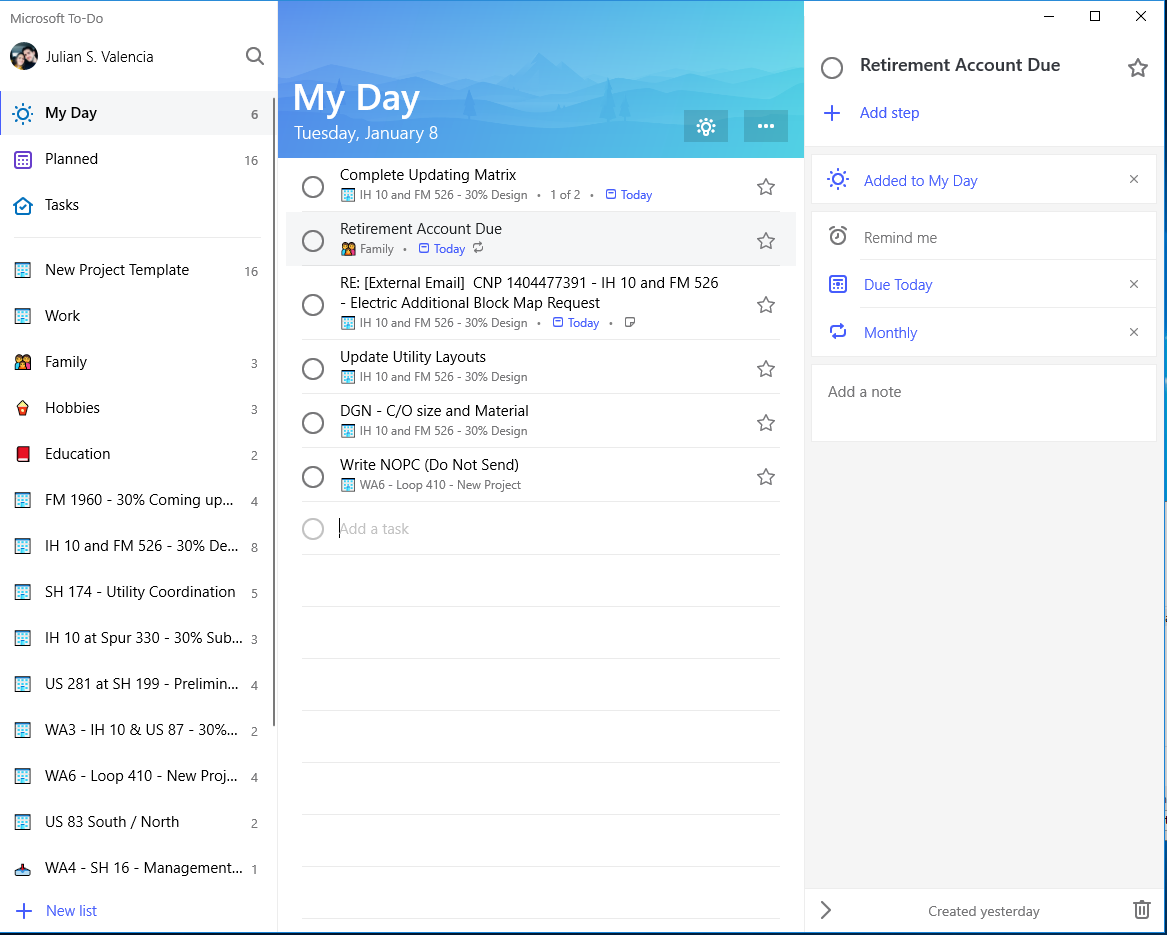Select the Write NOPC (Do Not Send) title
1167x935 pixels.
pos(429,465)
